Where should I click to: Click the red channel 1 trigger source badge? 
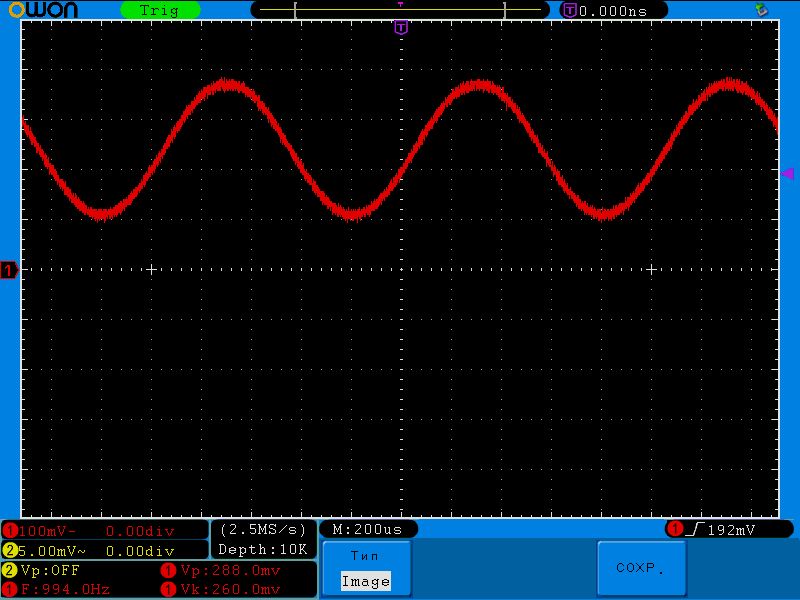(x=675, y=529)
